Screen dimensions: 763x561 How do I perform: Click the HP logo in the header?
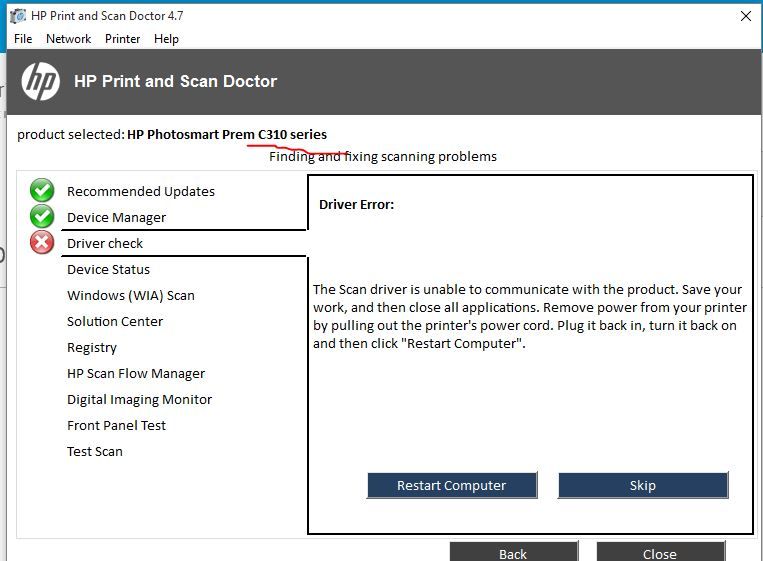pos(41,81)
